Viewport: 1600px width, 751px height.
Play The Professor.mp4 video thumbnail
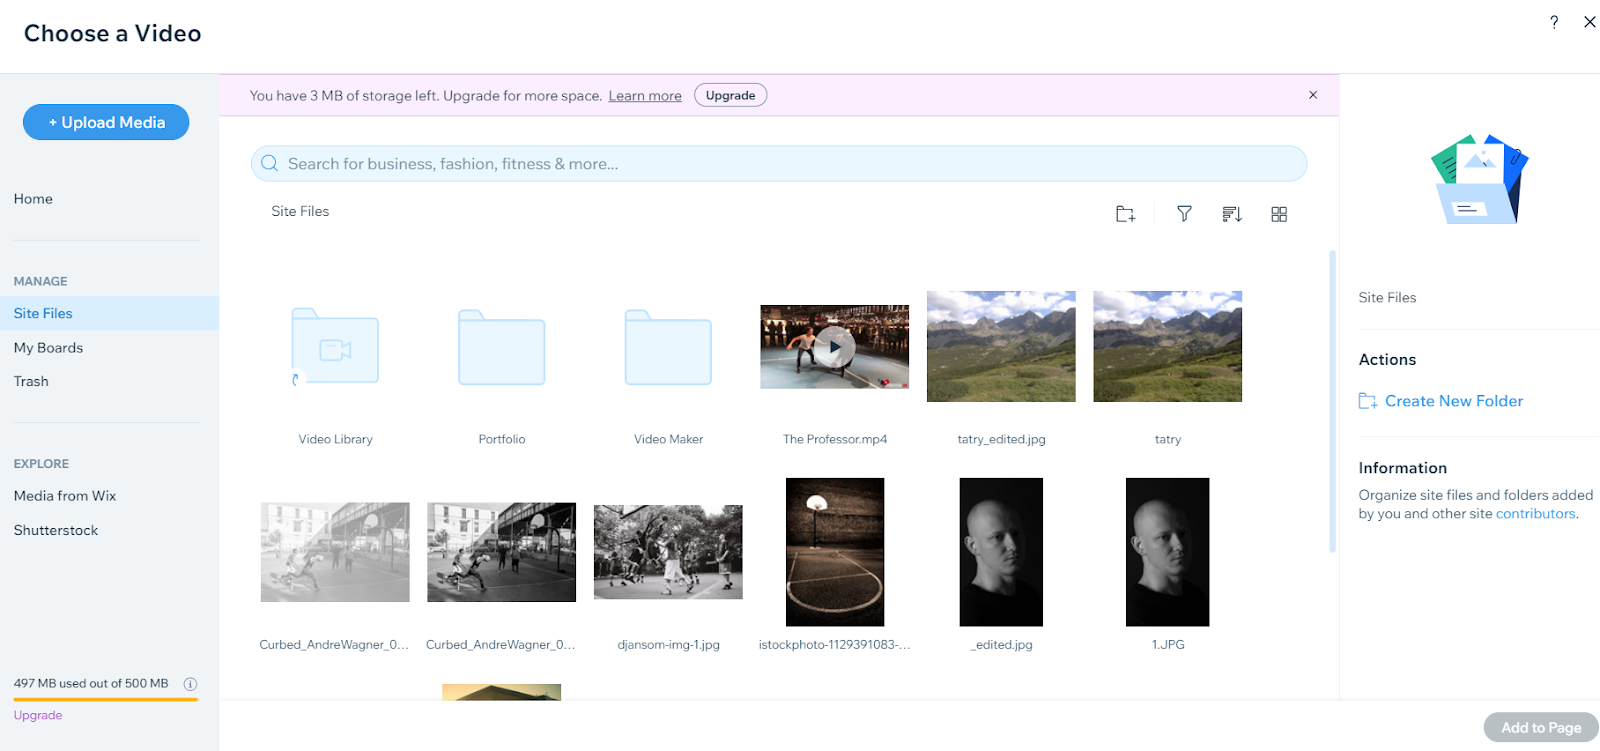tap(835, 347)
